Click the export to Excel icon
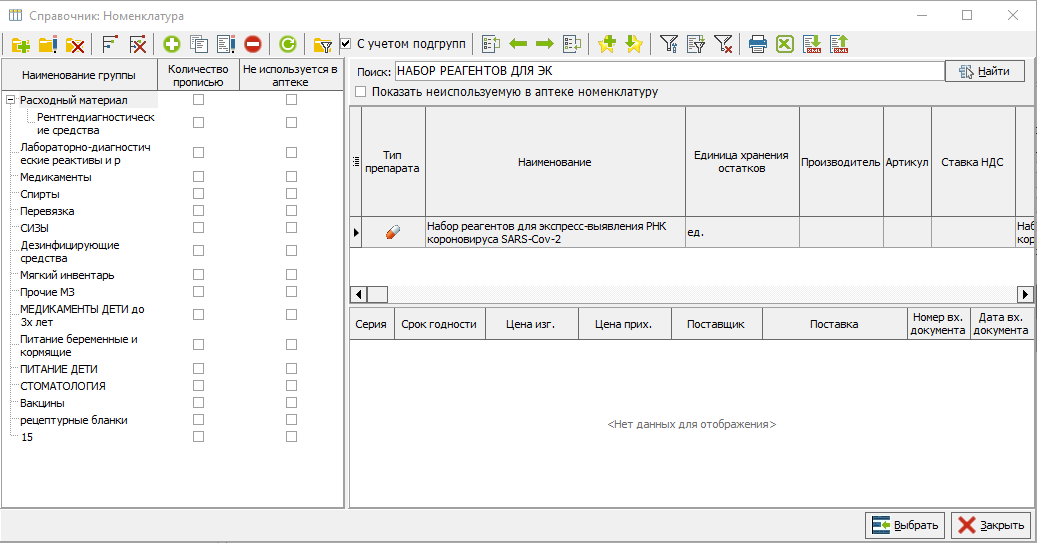Image resolution: width=1037 pixels, height=543 pixels. (785, 44)
